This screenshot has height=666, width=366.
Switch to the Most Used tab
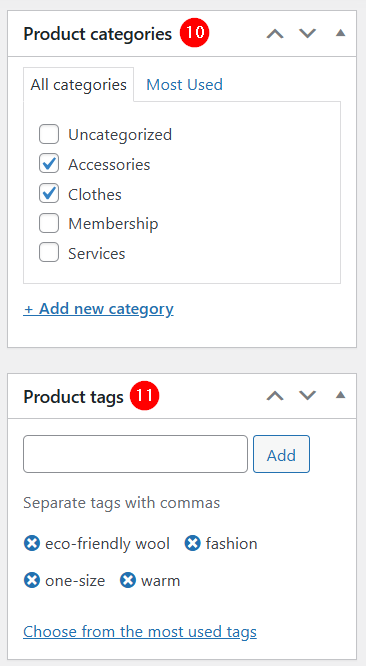coord(184,85)
